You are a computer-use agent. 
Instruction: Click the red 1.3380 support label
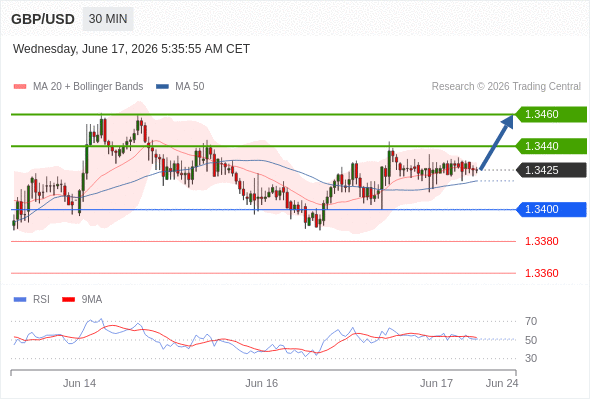541,241
